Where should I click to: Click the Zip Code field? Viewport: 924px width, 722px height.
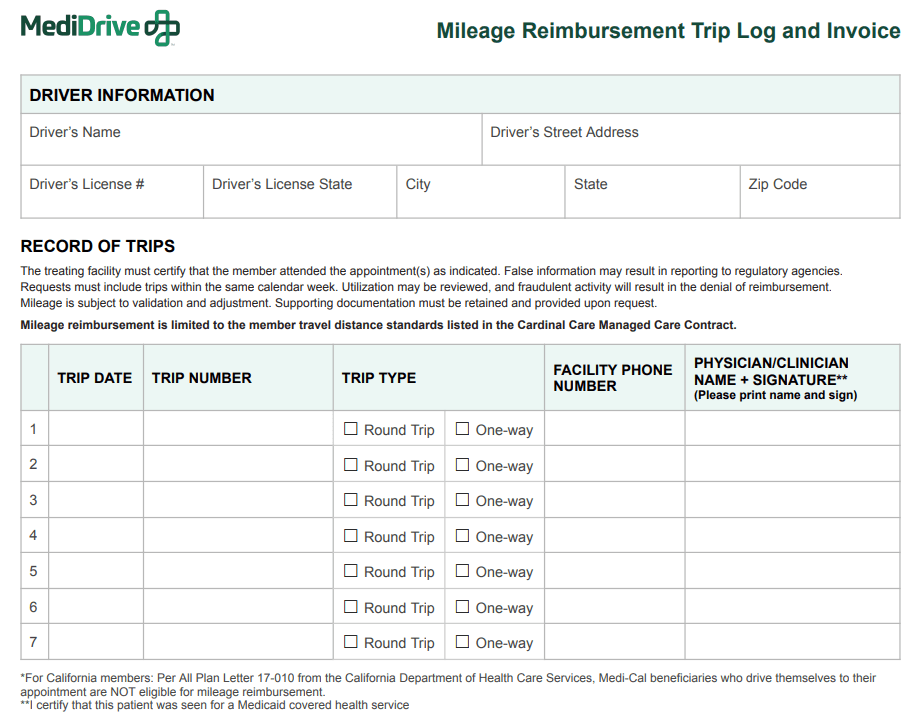(820, 192)
